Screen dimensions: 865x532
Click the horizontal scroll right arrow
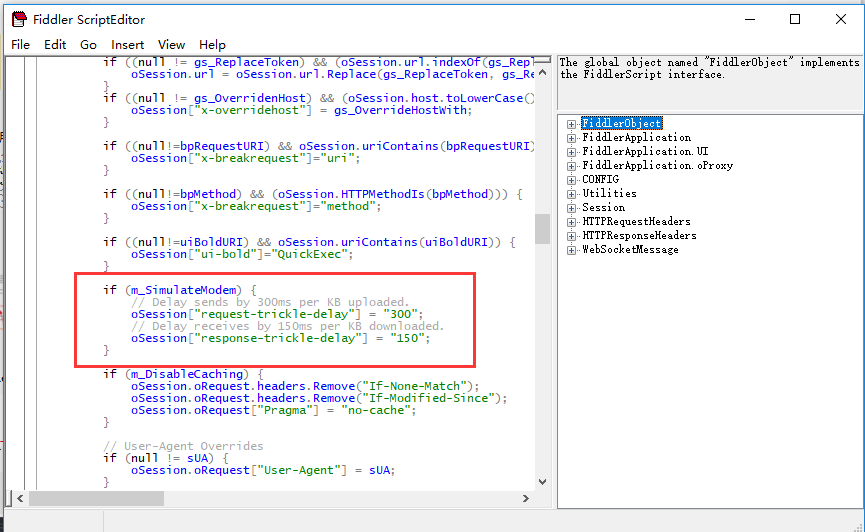pos(526,498)
